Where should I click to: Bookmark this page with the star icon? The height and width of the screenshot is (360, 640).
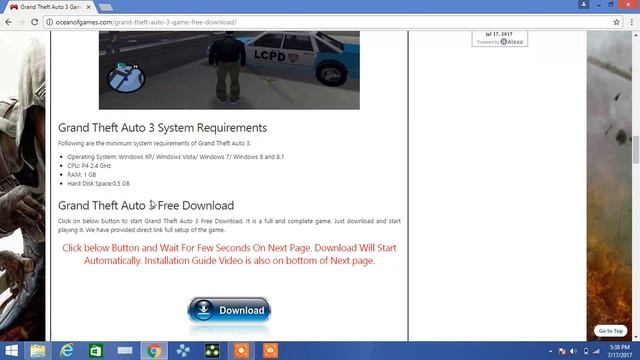(x=616, y=22)
